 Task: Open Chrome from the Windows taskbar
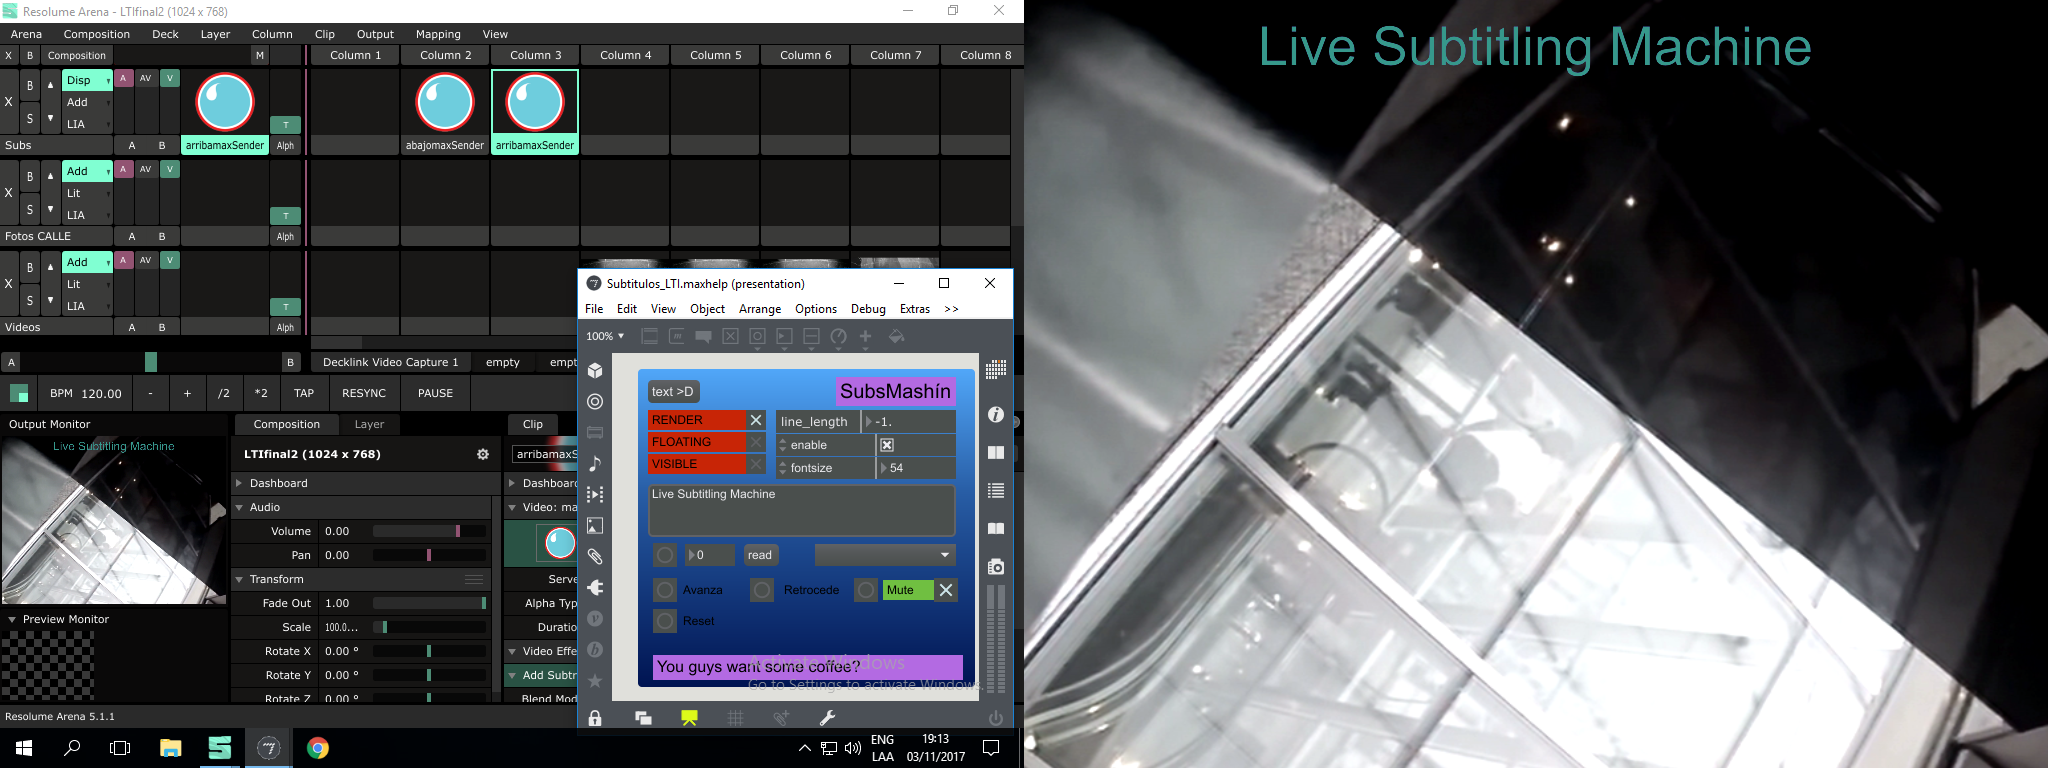(x=317, y=748)
